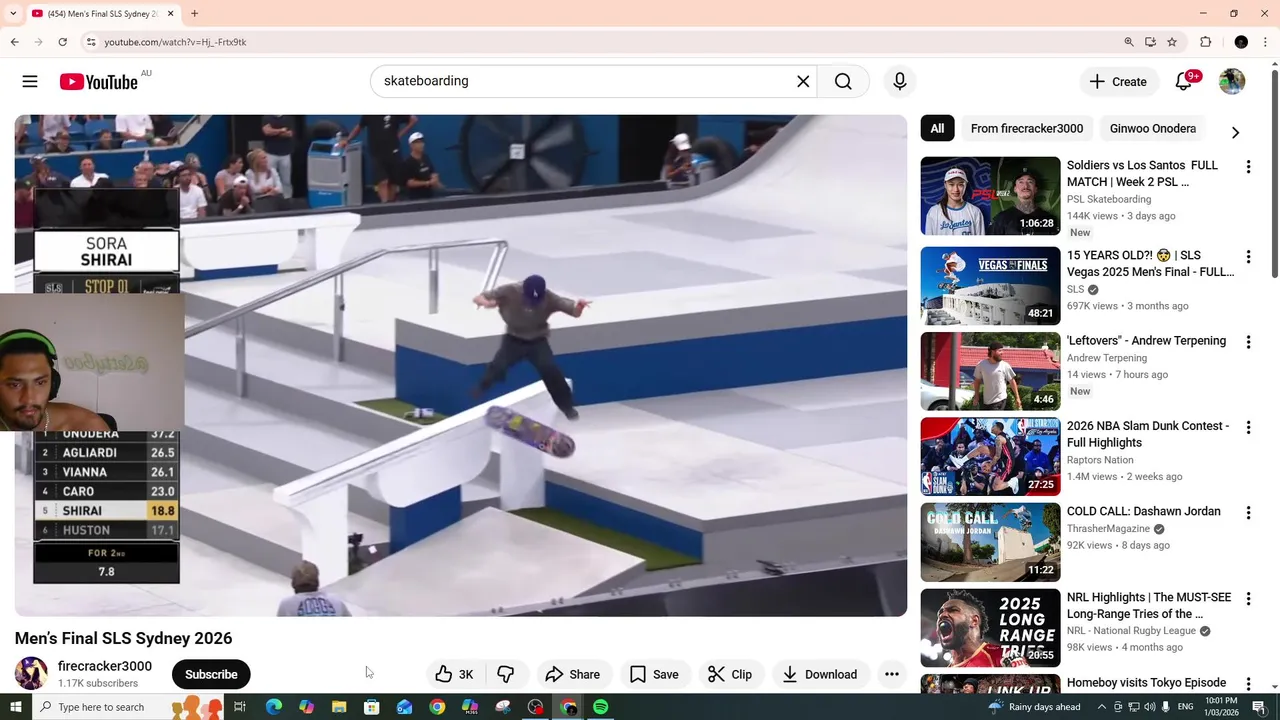Screen dimensions: 1280x720
Task: Open Microsoft Edge from the taskbar
Action: pos(273,707)
